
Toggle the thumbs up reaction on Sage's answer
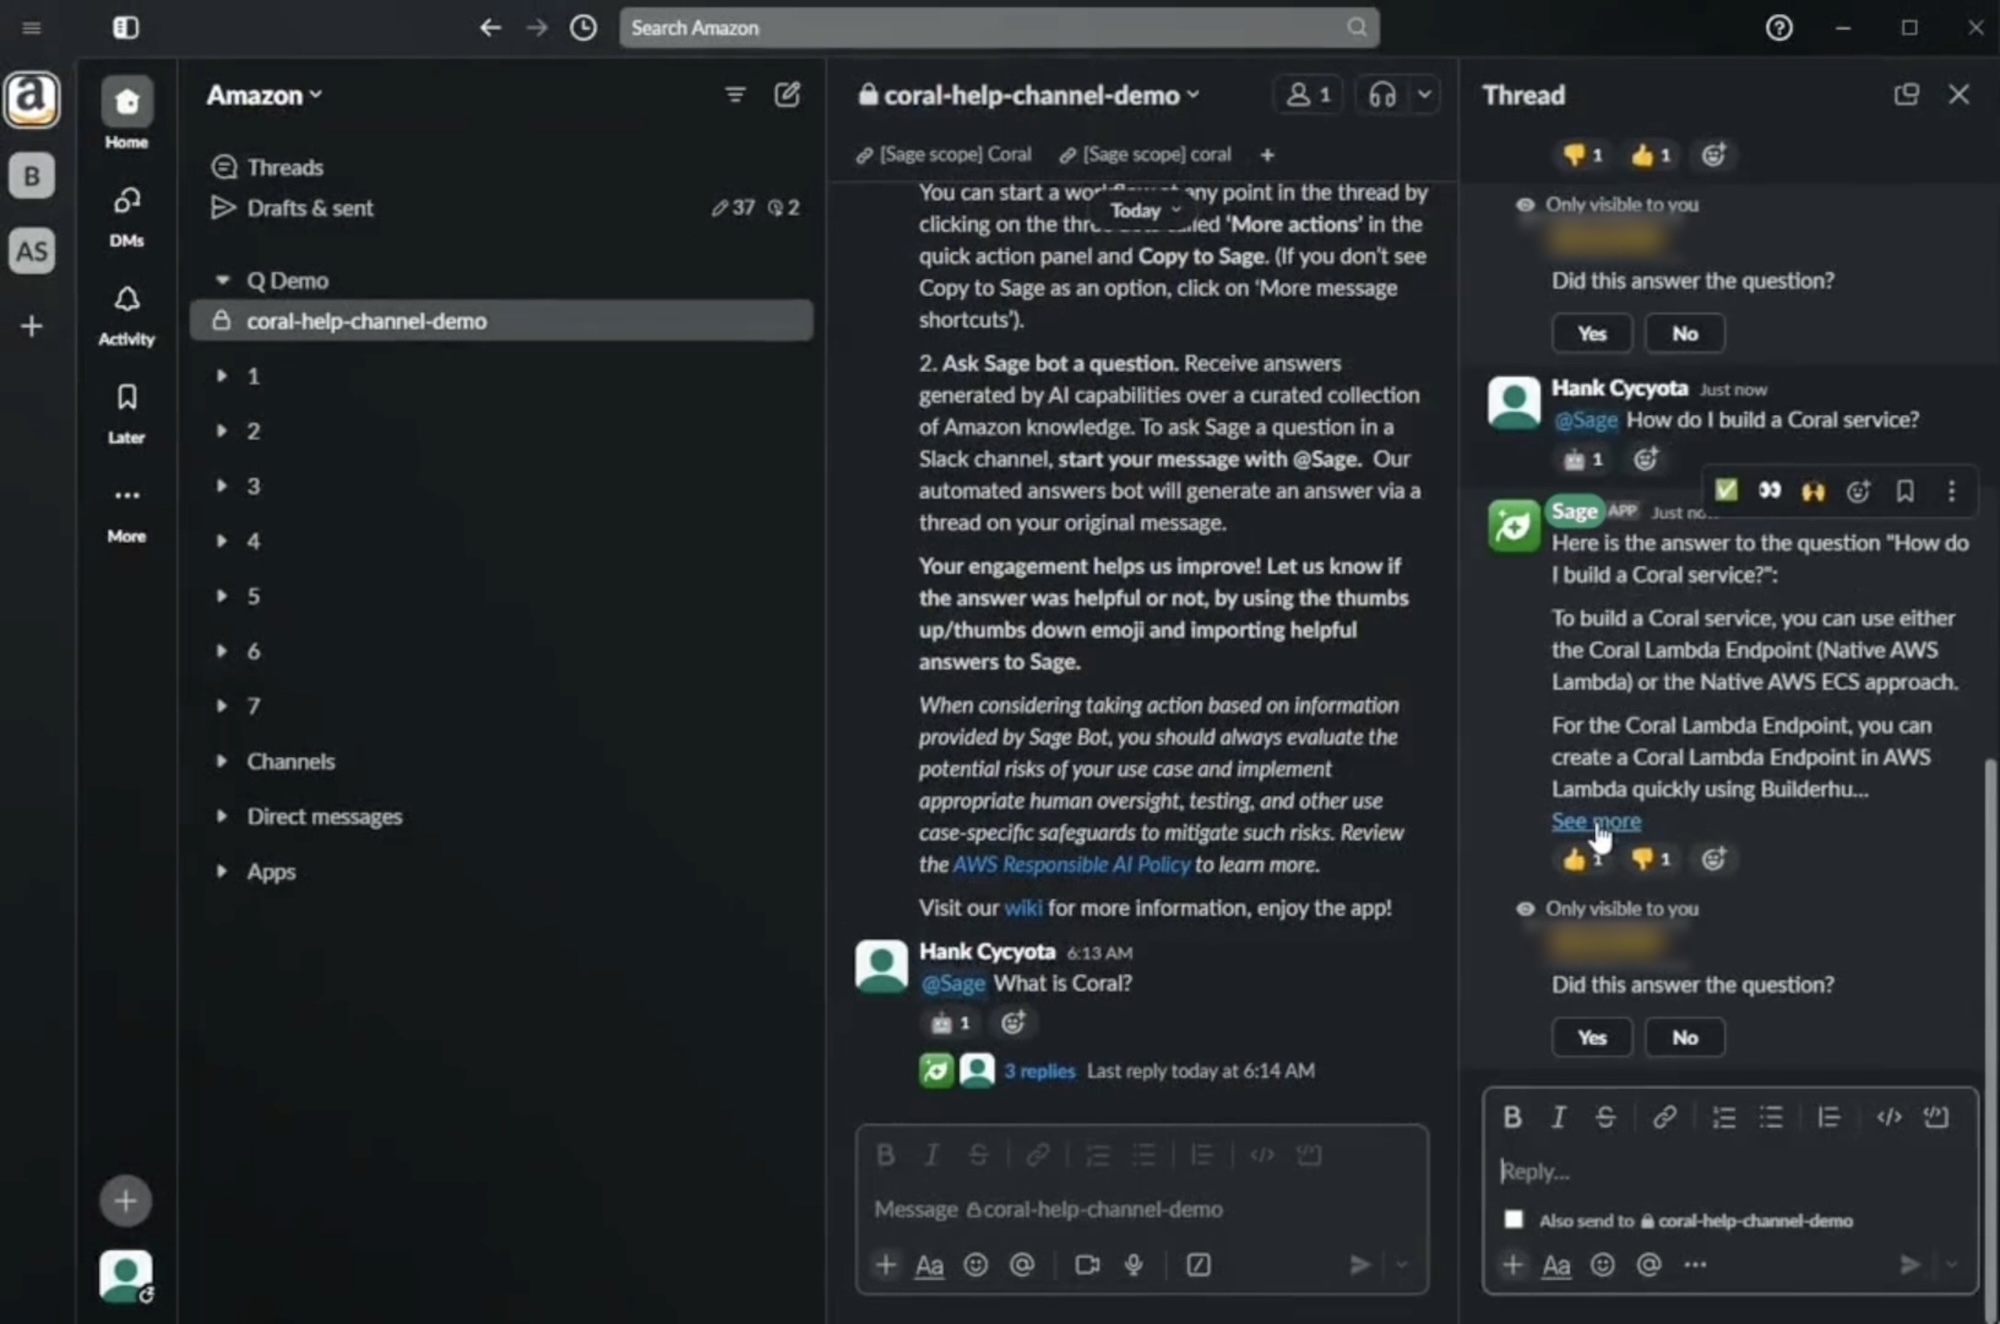[x=1582, y=859]
